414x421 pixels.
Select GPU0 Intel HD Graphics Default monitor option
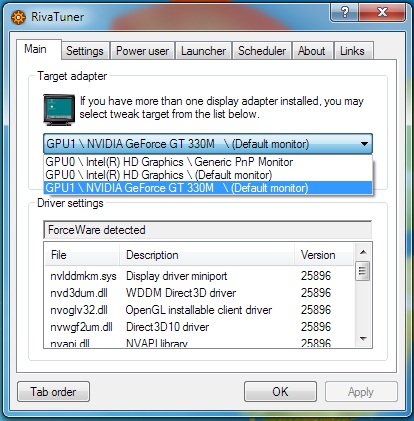click(208, 175)
